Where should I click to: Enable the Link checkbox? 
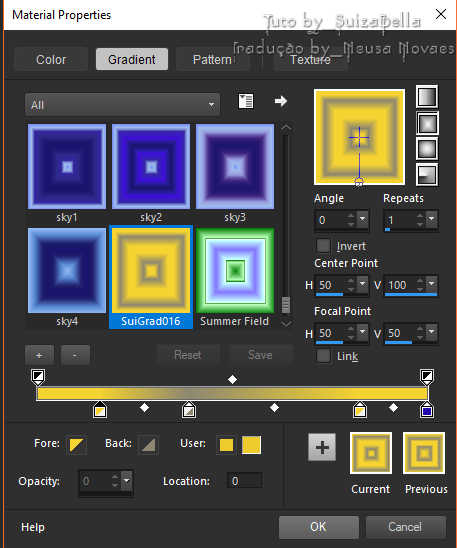tap(323, 356)
